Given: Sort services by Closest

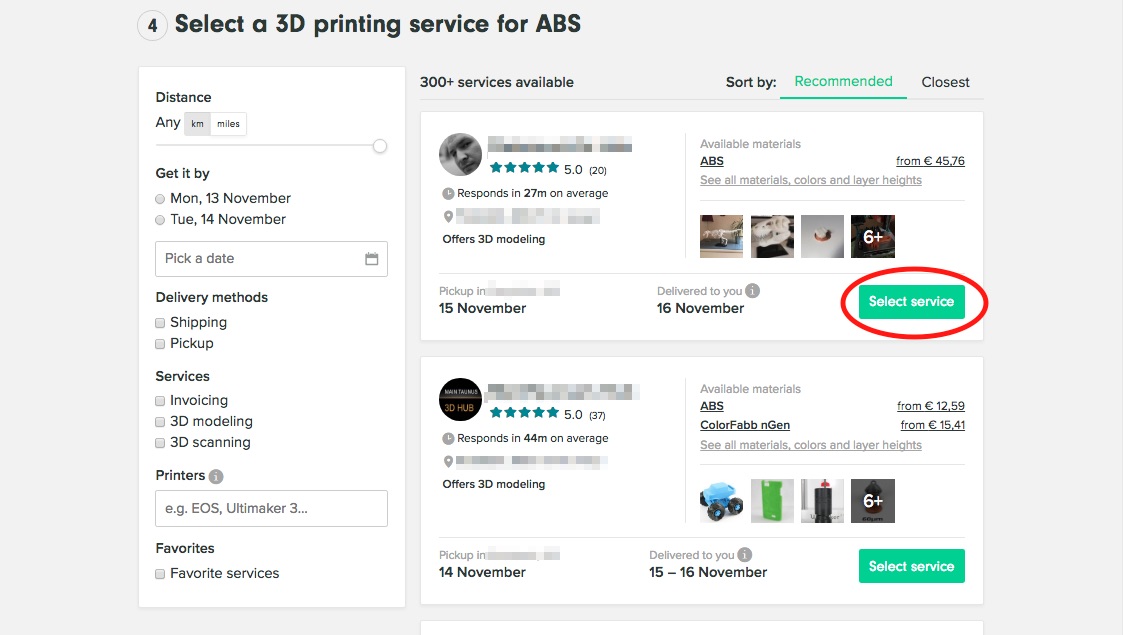Looking at the screenshot, I should (x=945, y=82).
